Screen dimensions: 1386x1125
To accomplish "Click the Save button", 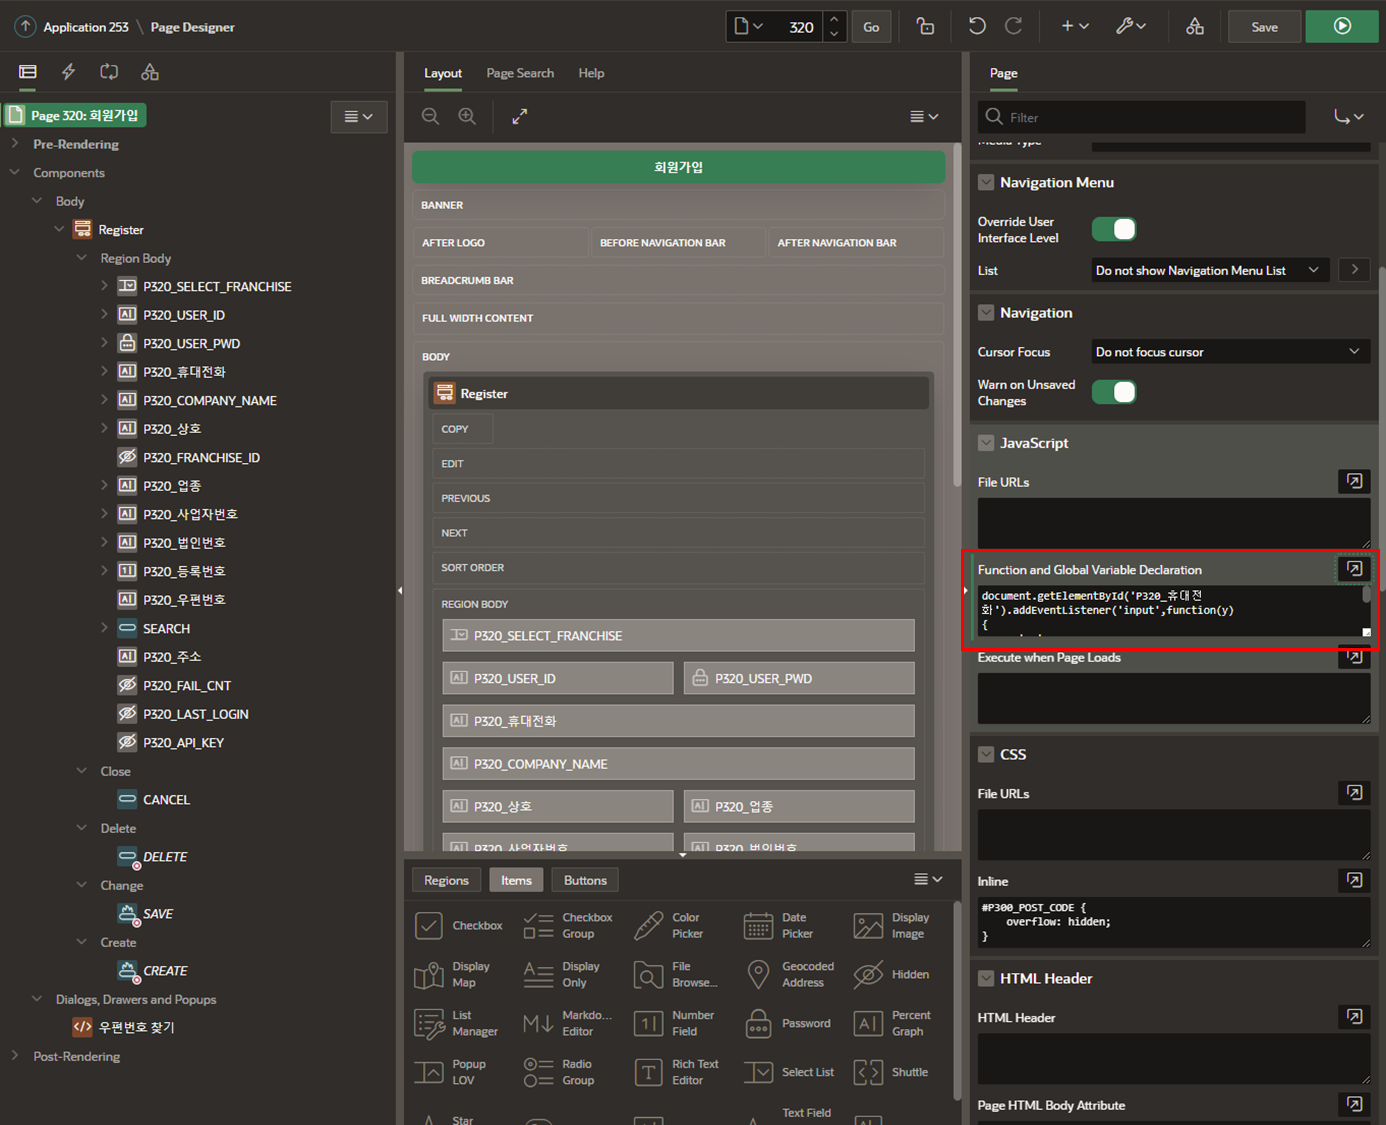I will point(1265,27).
